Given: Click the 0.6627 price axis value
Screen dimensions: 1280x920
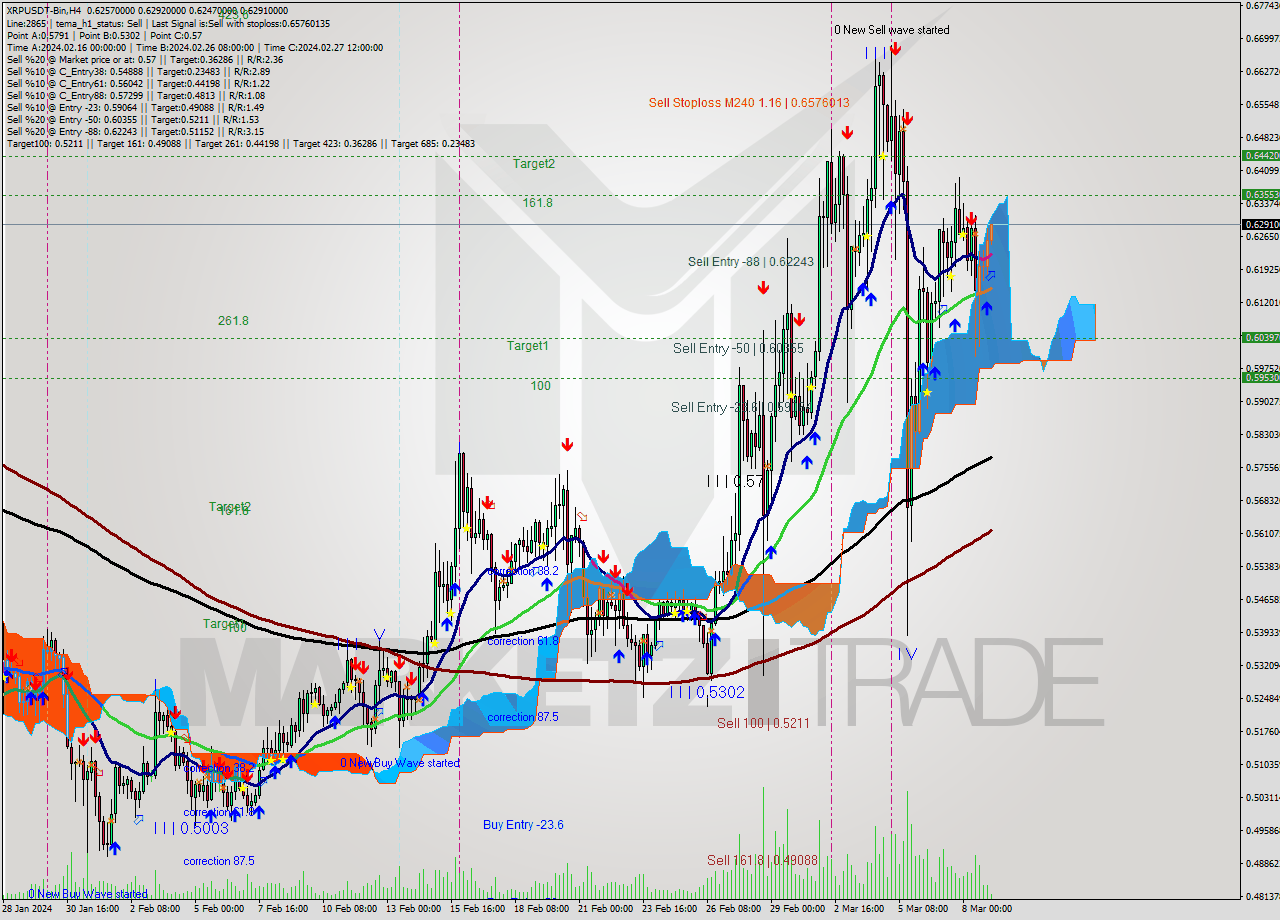Looking at the screenshot, I should tap(1262, 71).
